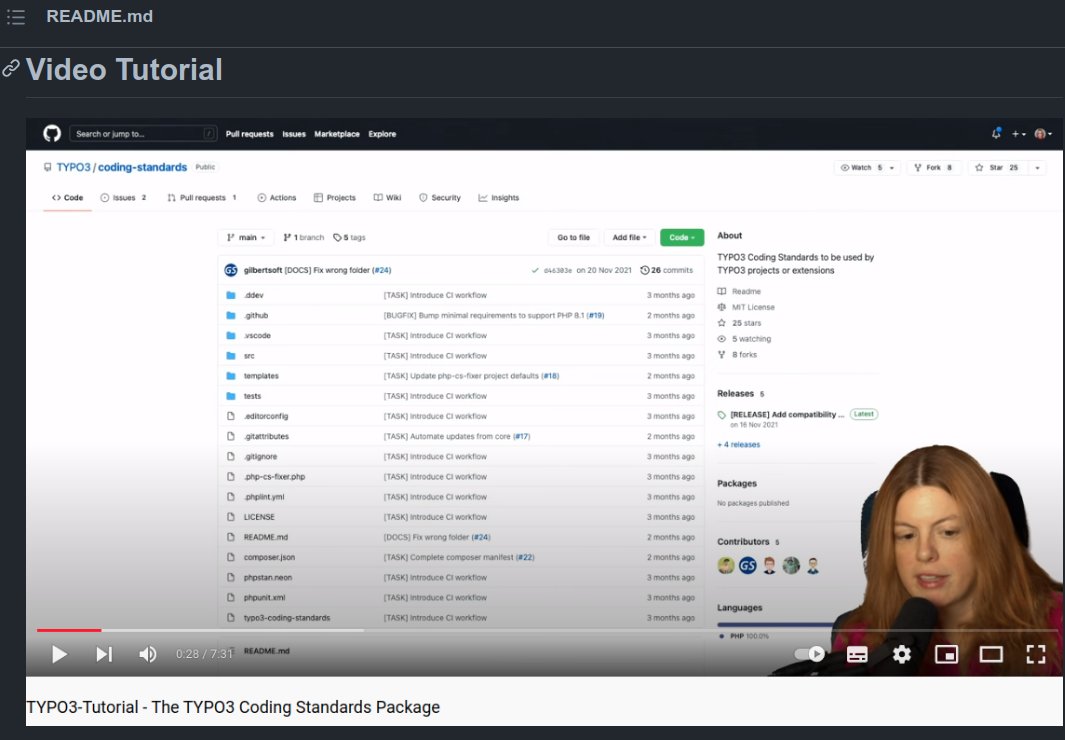The image size is (1065, 740).
Task: Open the Watch dropdown
Action: pos(867,168)
